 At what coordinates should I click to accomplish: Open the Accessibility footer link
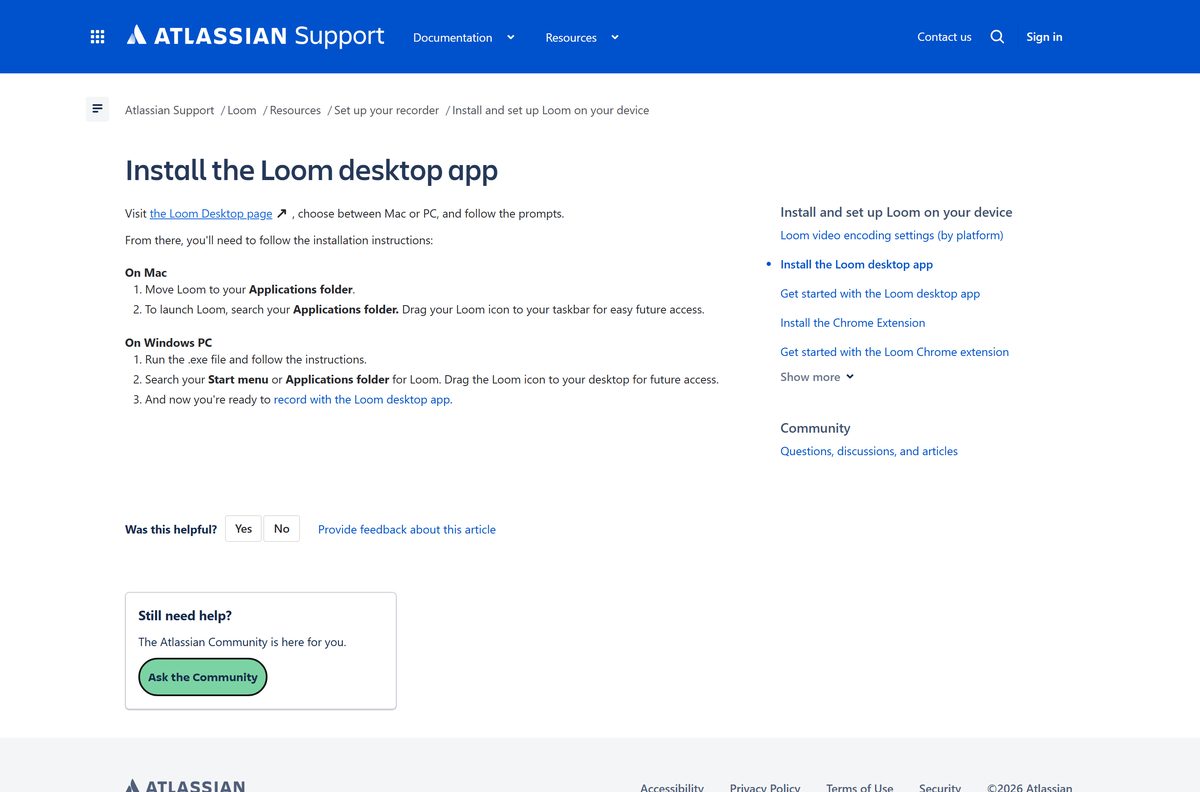[672, 788]
